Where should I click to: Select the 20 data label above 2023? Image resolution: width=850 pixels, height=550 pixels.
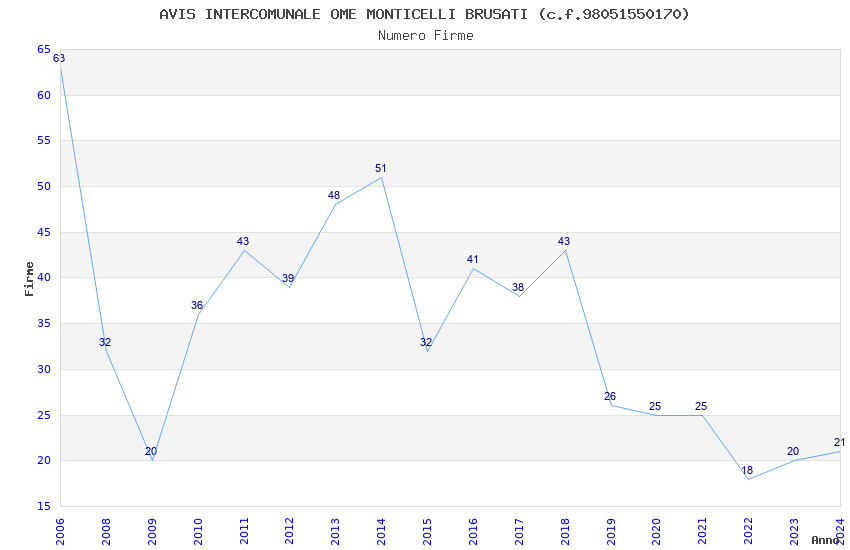793,451
